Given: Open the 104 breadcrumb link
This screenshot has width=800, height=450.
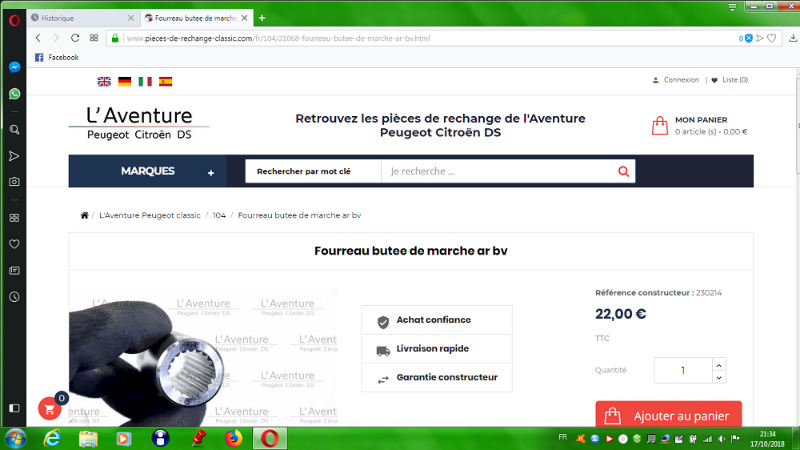Looking at the screenshot, I should point(219,215).
